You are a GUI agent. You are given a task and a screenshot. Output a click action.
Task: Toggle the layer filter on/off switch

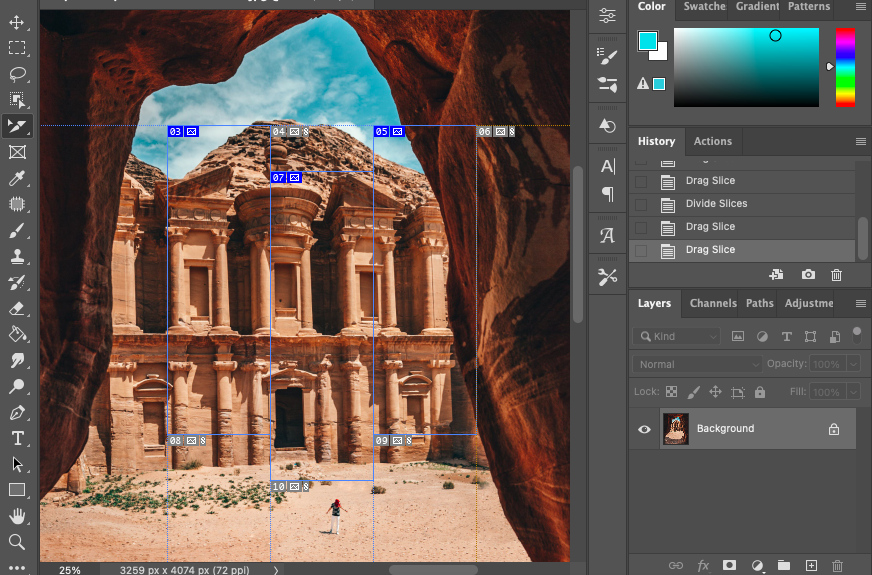856,334
